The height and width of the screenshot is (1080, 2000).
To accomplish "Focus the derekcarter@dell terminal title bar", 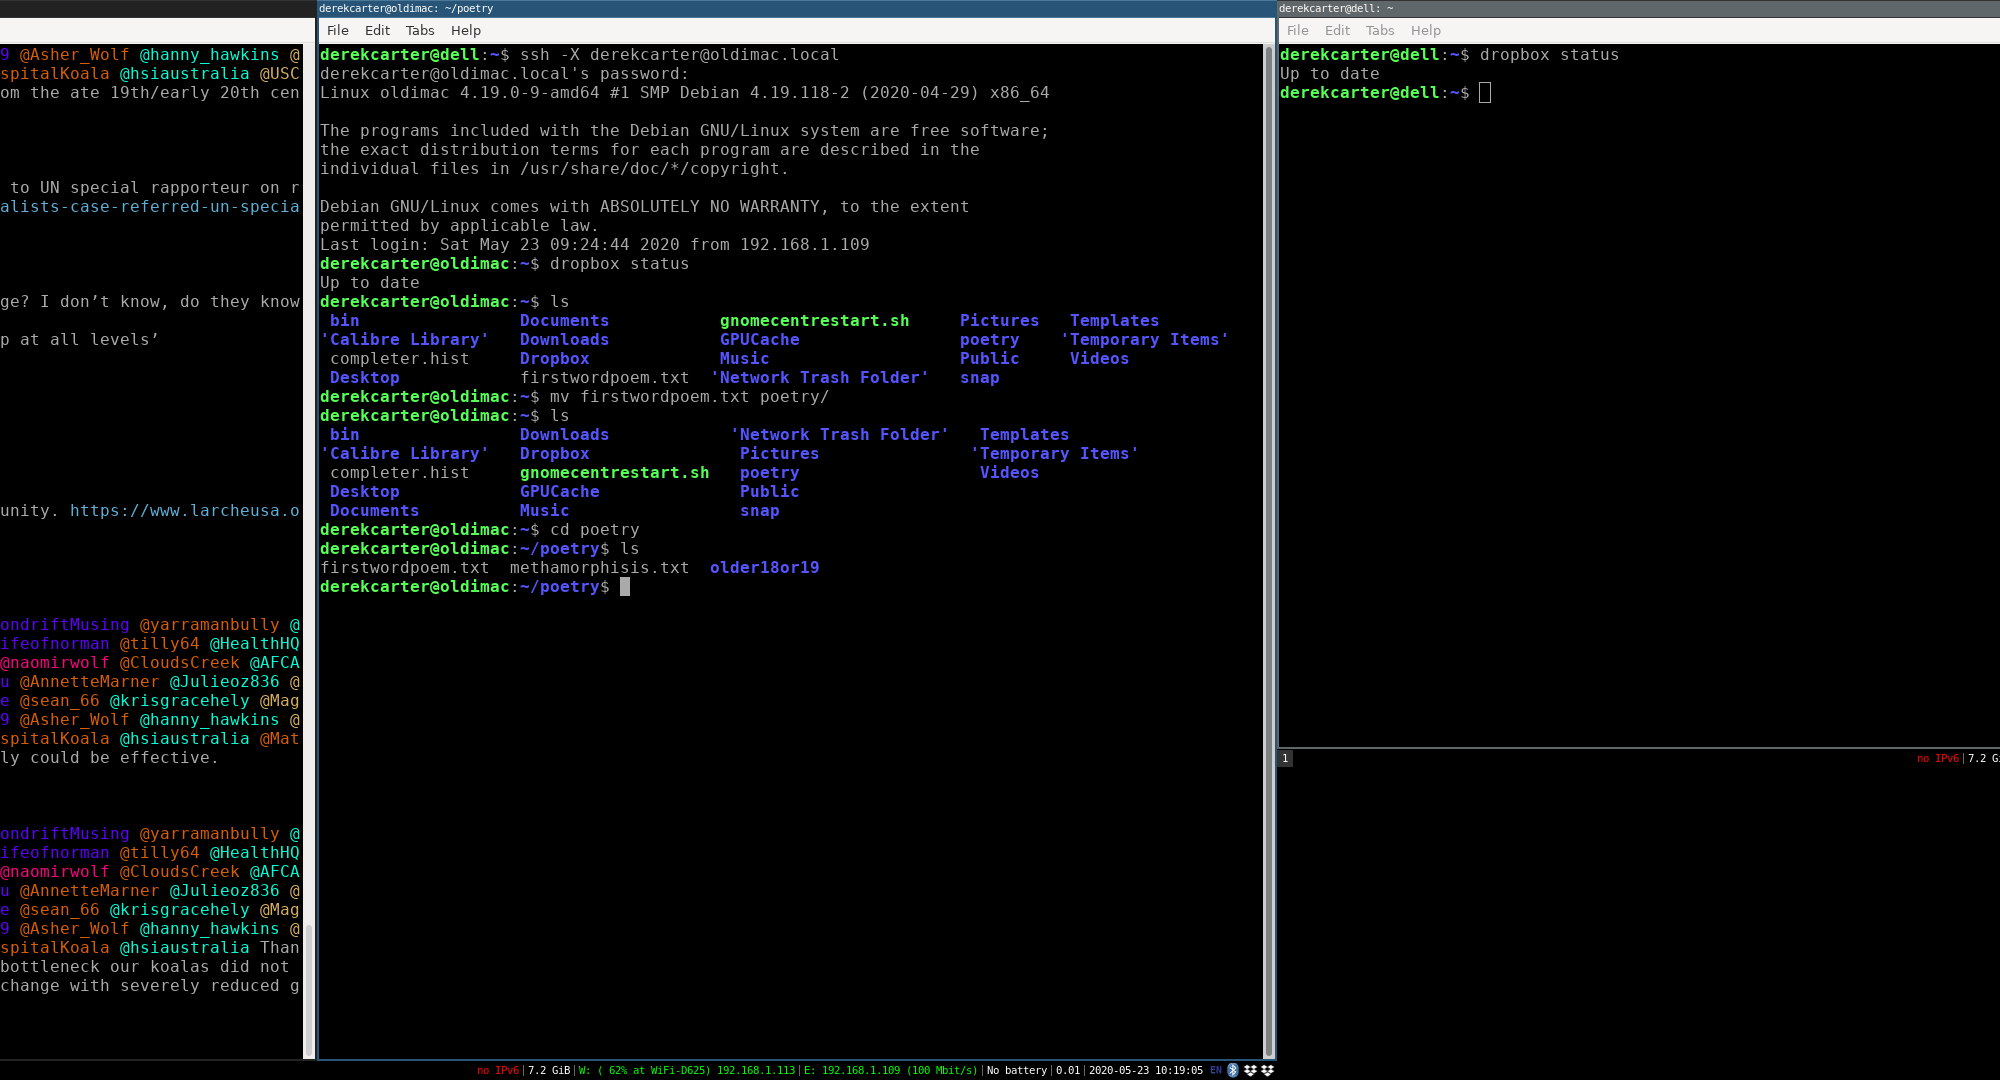I will (x=1638, y=8).
